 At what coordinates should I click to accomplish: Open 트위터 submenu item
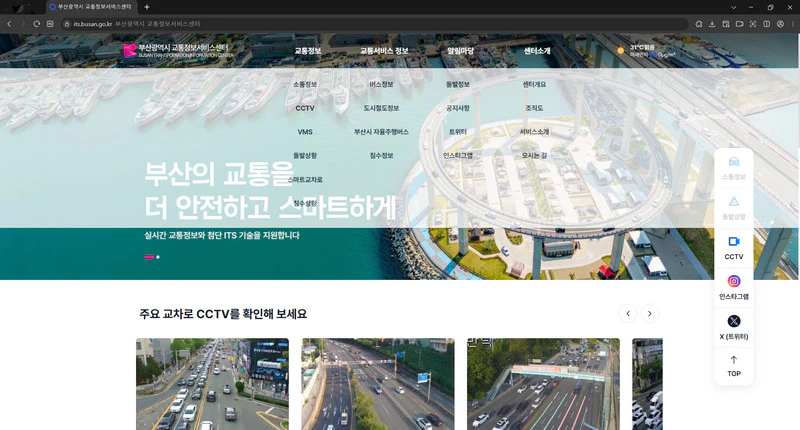(x=458, y=132)
